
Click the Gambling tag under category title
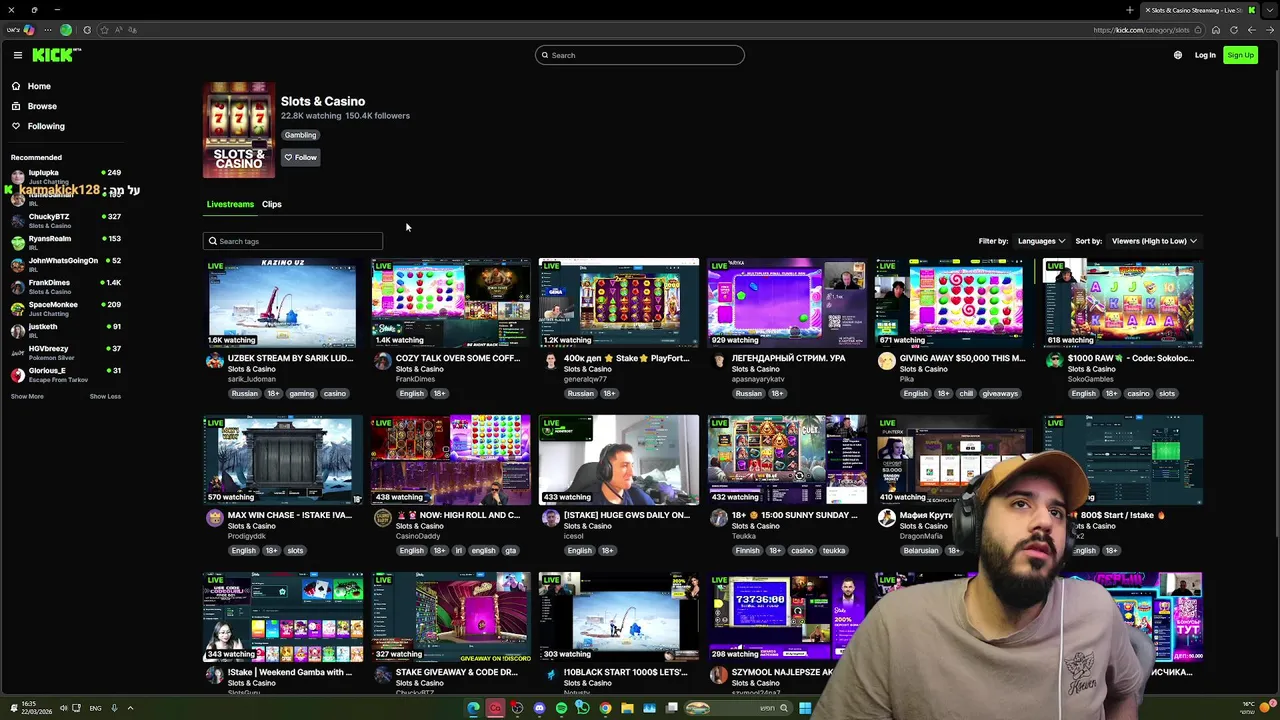[x=300, y=135]
